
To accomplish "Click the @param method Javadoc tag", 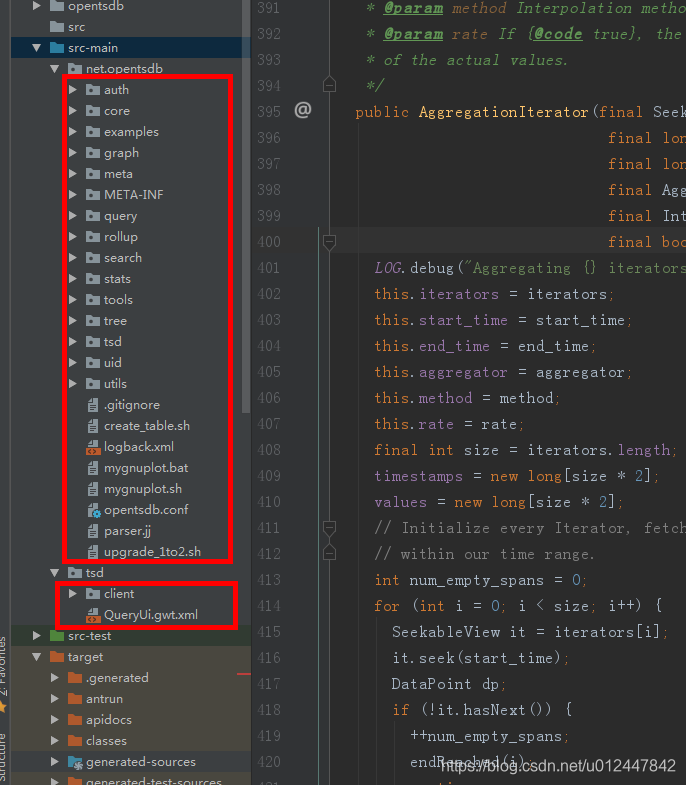I will click(413, 8).
